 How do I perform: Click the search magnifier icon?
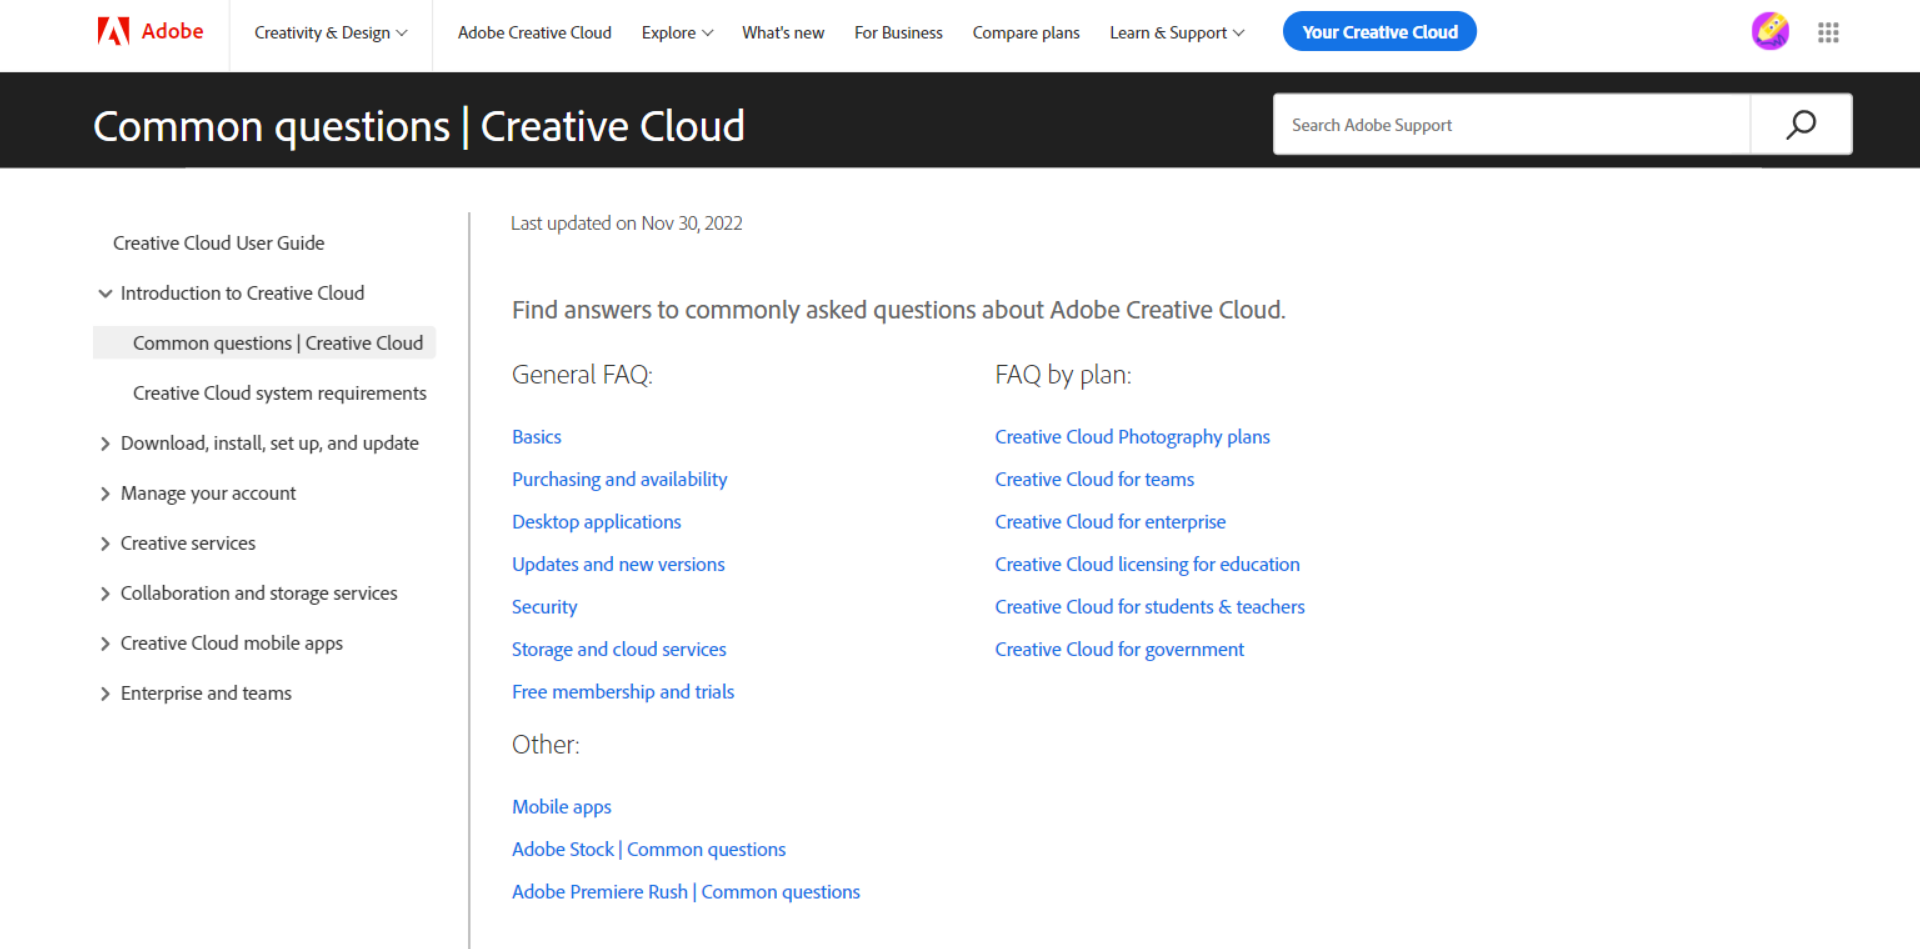coord(1801,124)
